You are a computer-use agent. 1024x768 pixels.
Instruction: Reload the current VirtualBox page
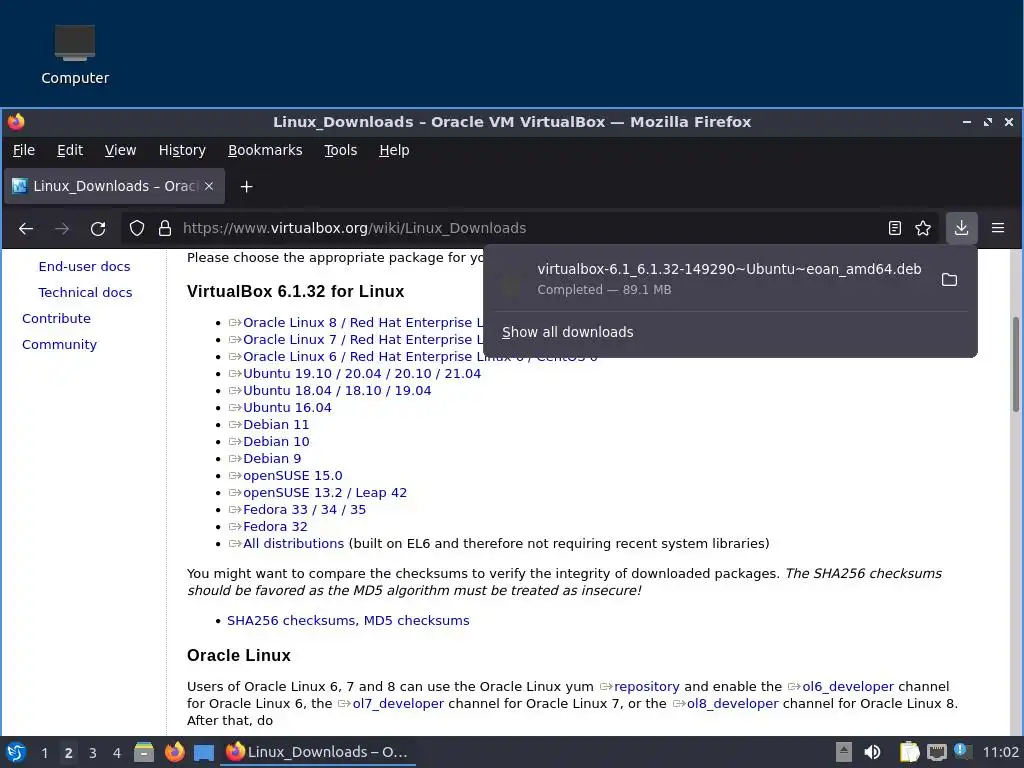click(98, 229)
